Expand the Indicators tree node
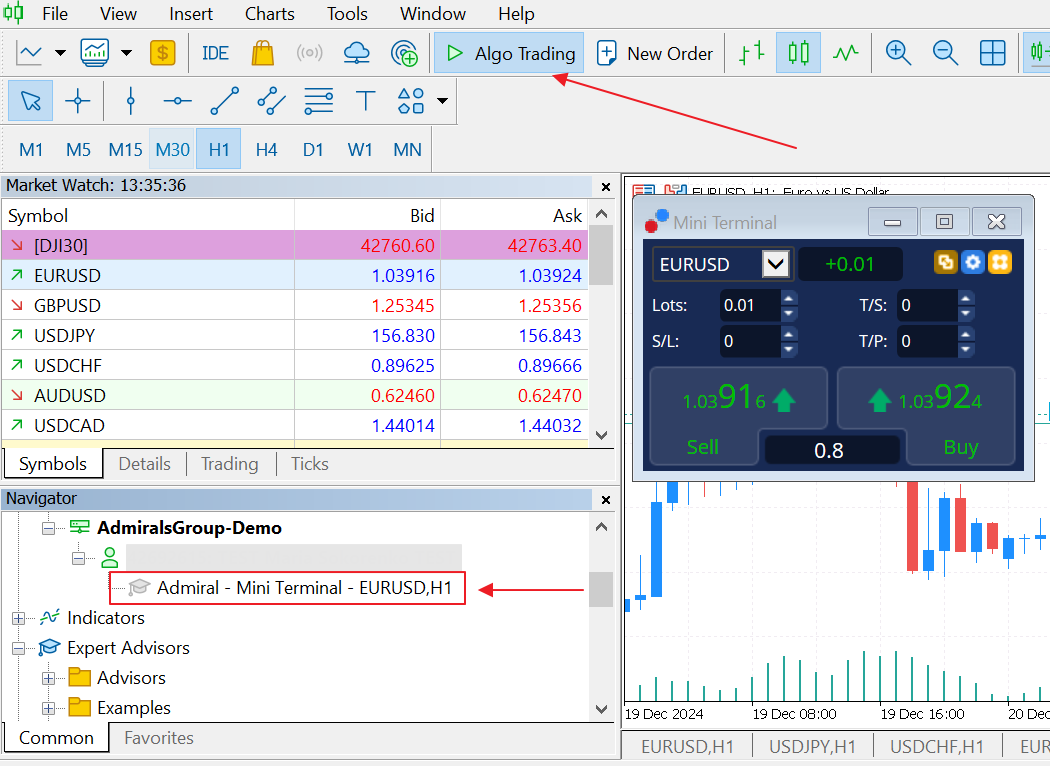Image resolution: width=1050 pixels, height=766 pixels. point(18,619)
